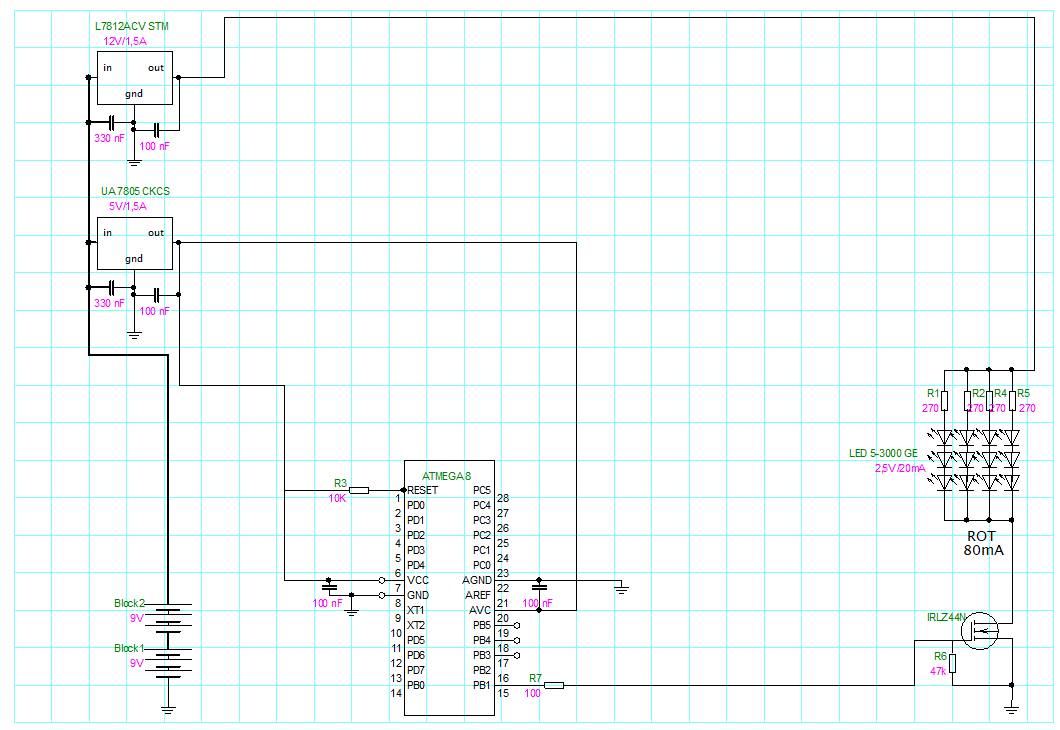Select the IRLZ44N MOSFET transistor symbol

[979, 631]
